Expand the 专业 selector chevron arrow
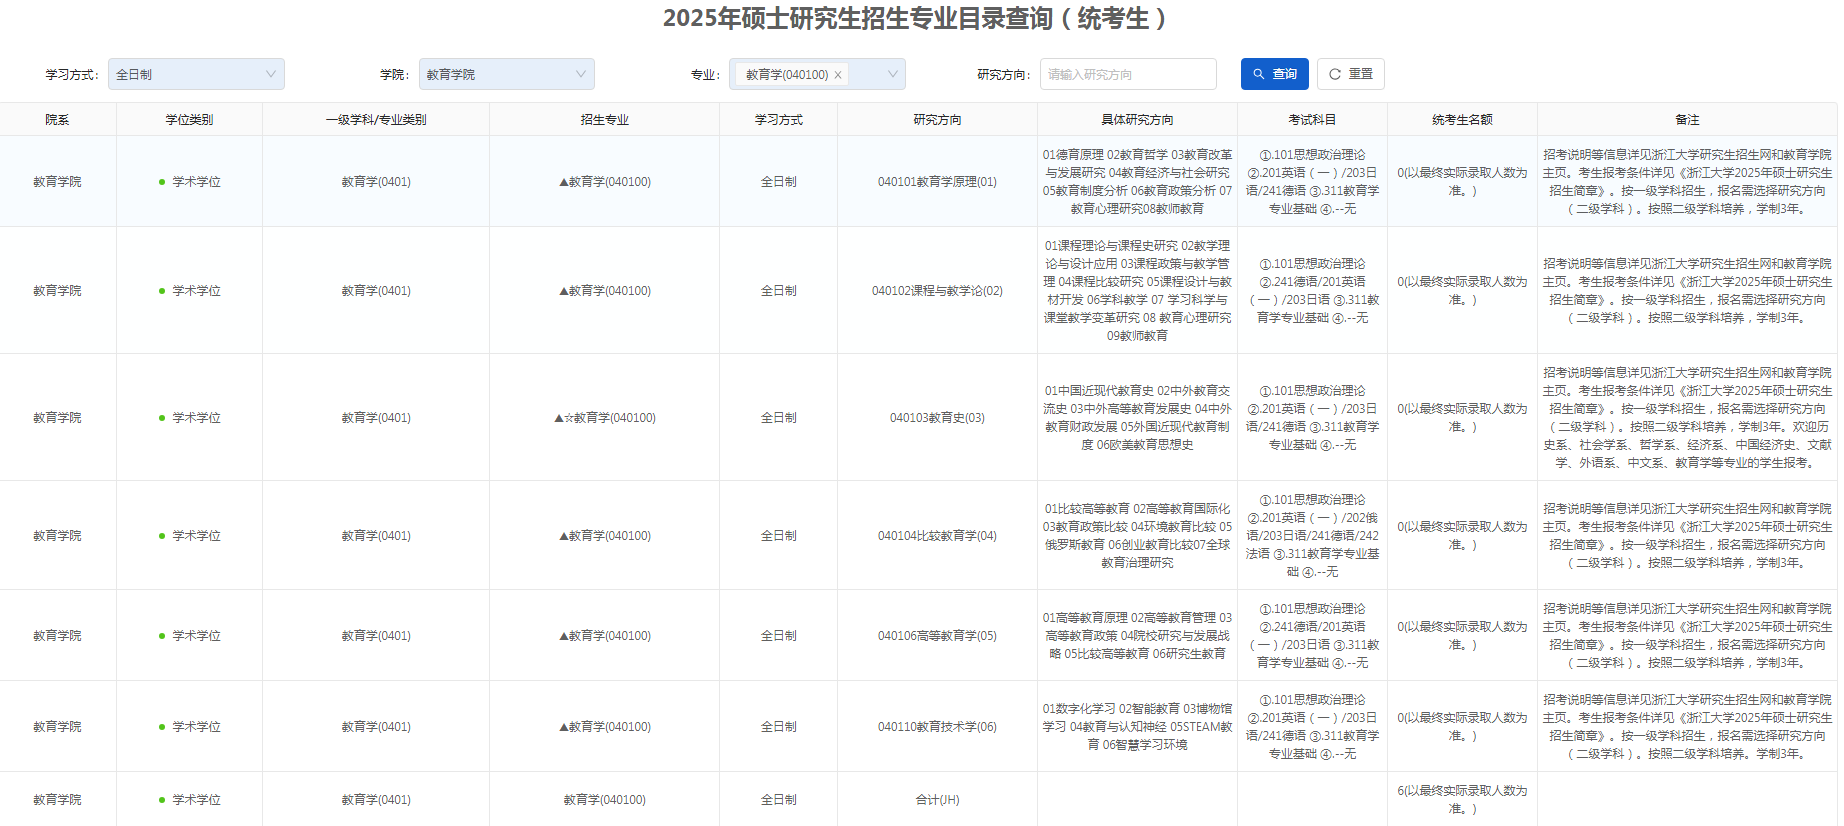This screenshot has width=1844, height=826. coord(892,74)
